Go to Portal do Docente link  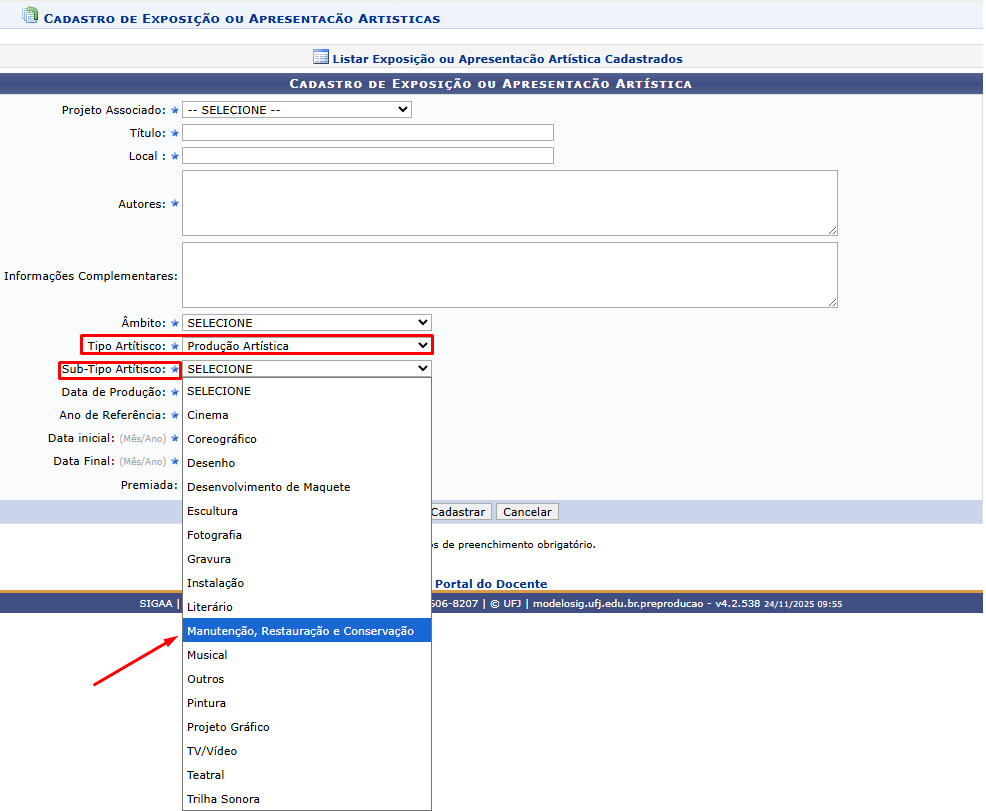click(x=490, y=583)
